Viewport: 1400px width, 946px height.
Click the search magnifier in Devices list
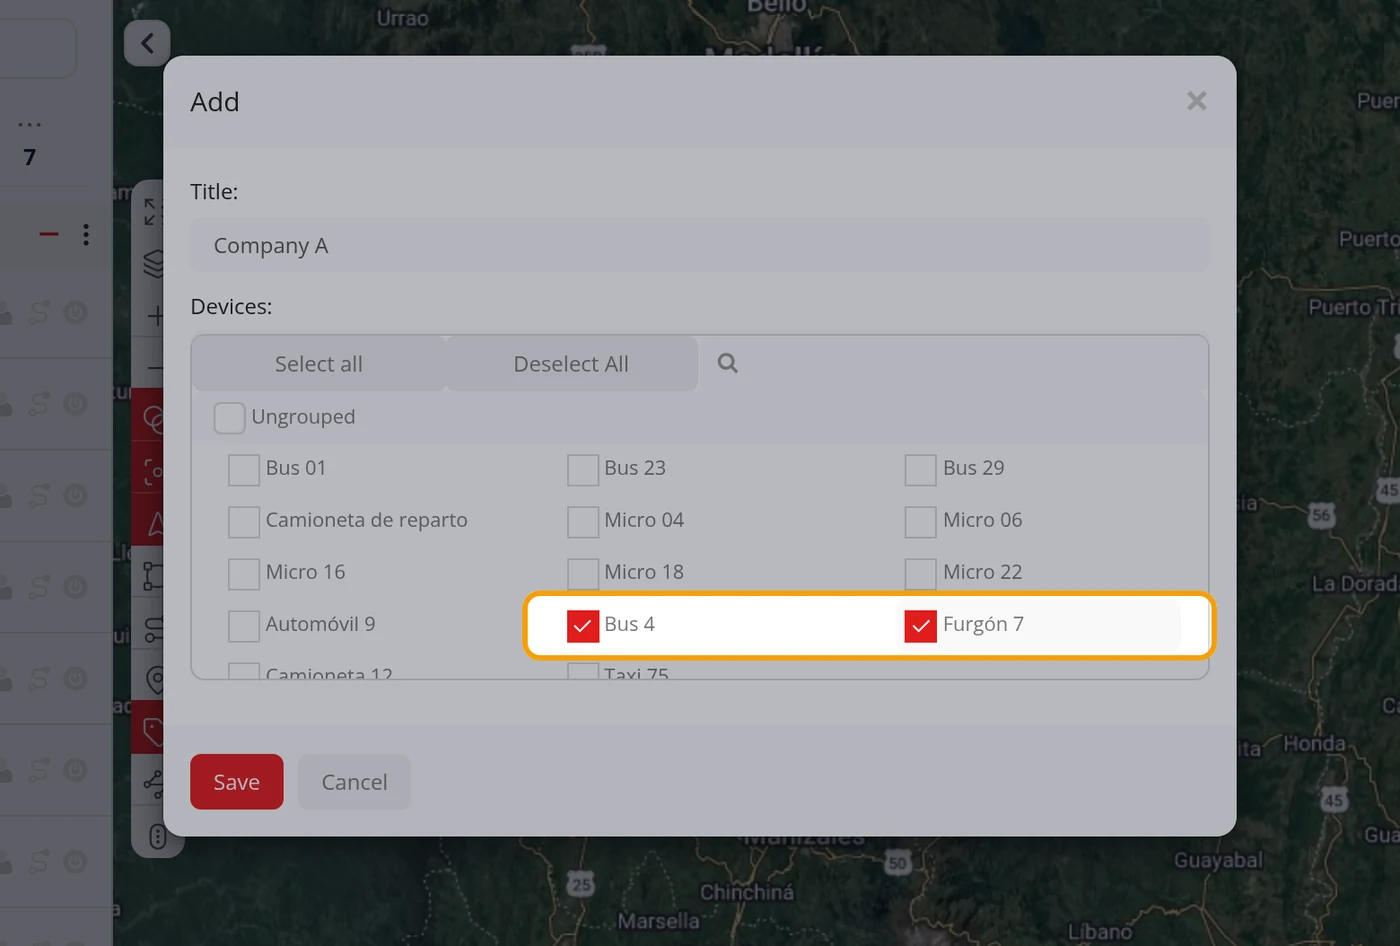727,363
